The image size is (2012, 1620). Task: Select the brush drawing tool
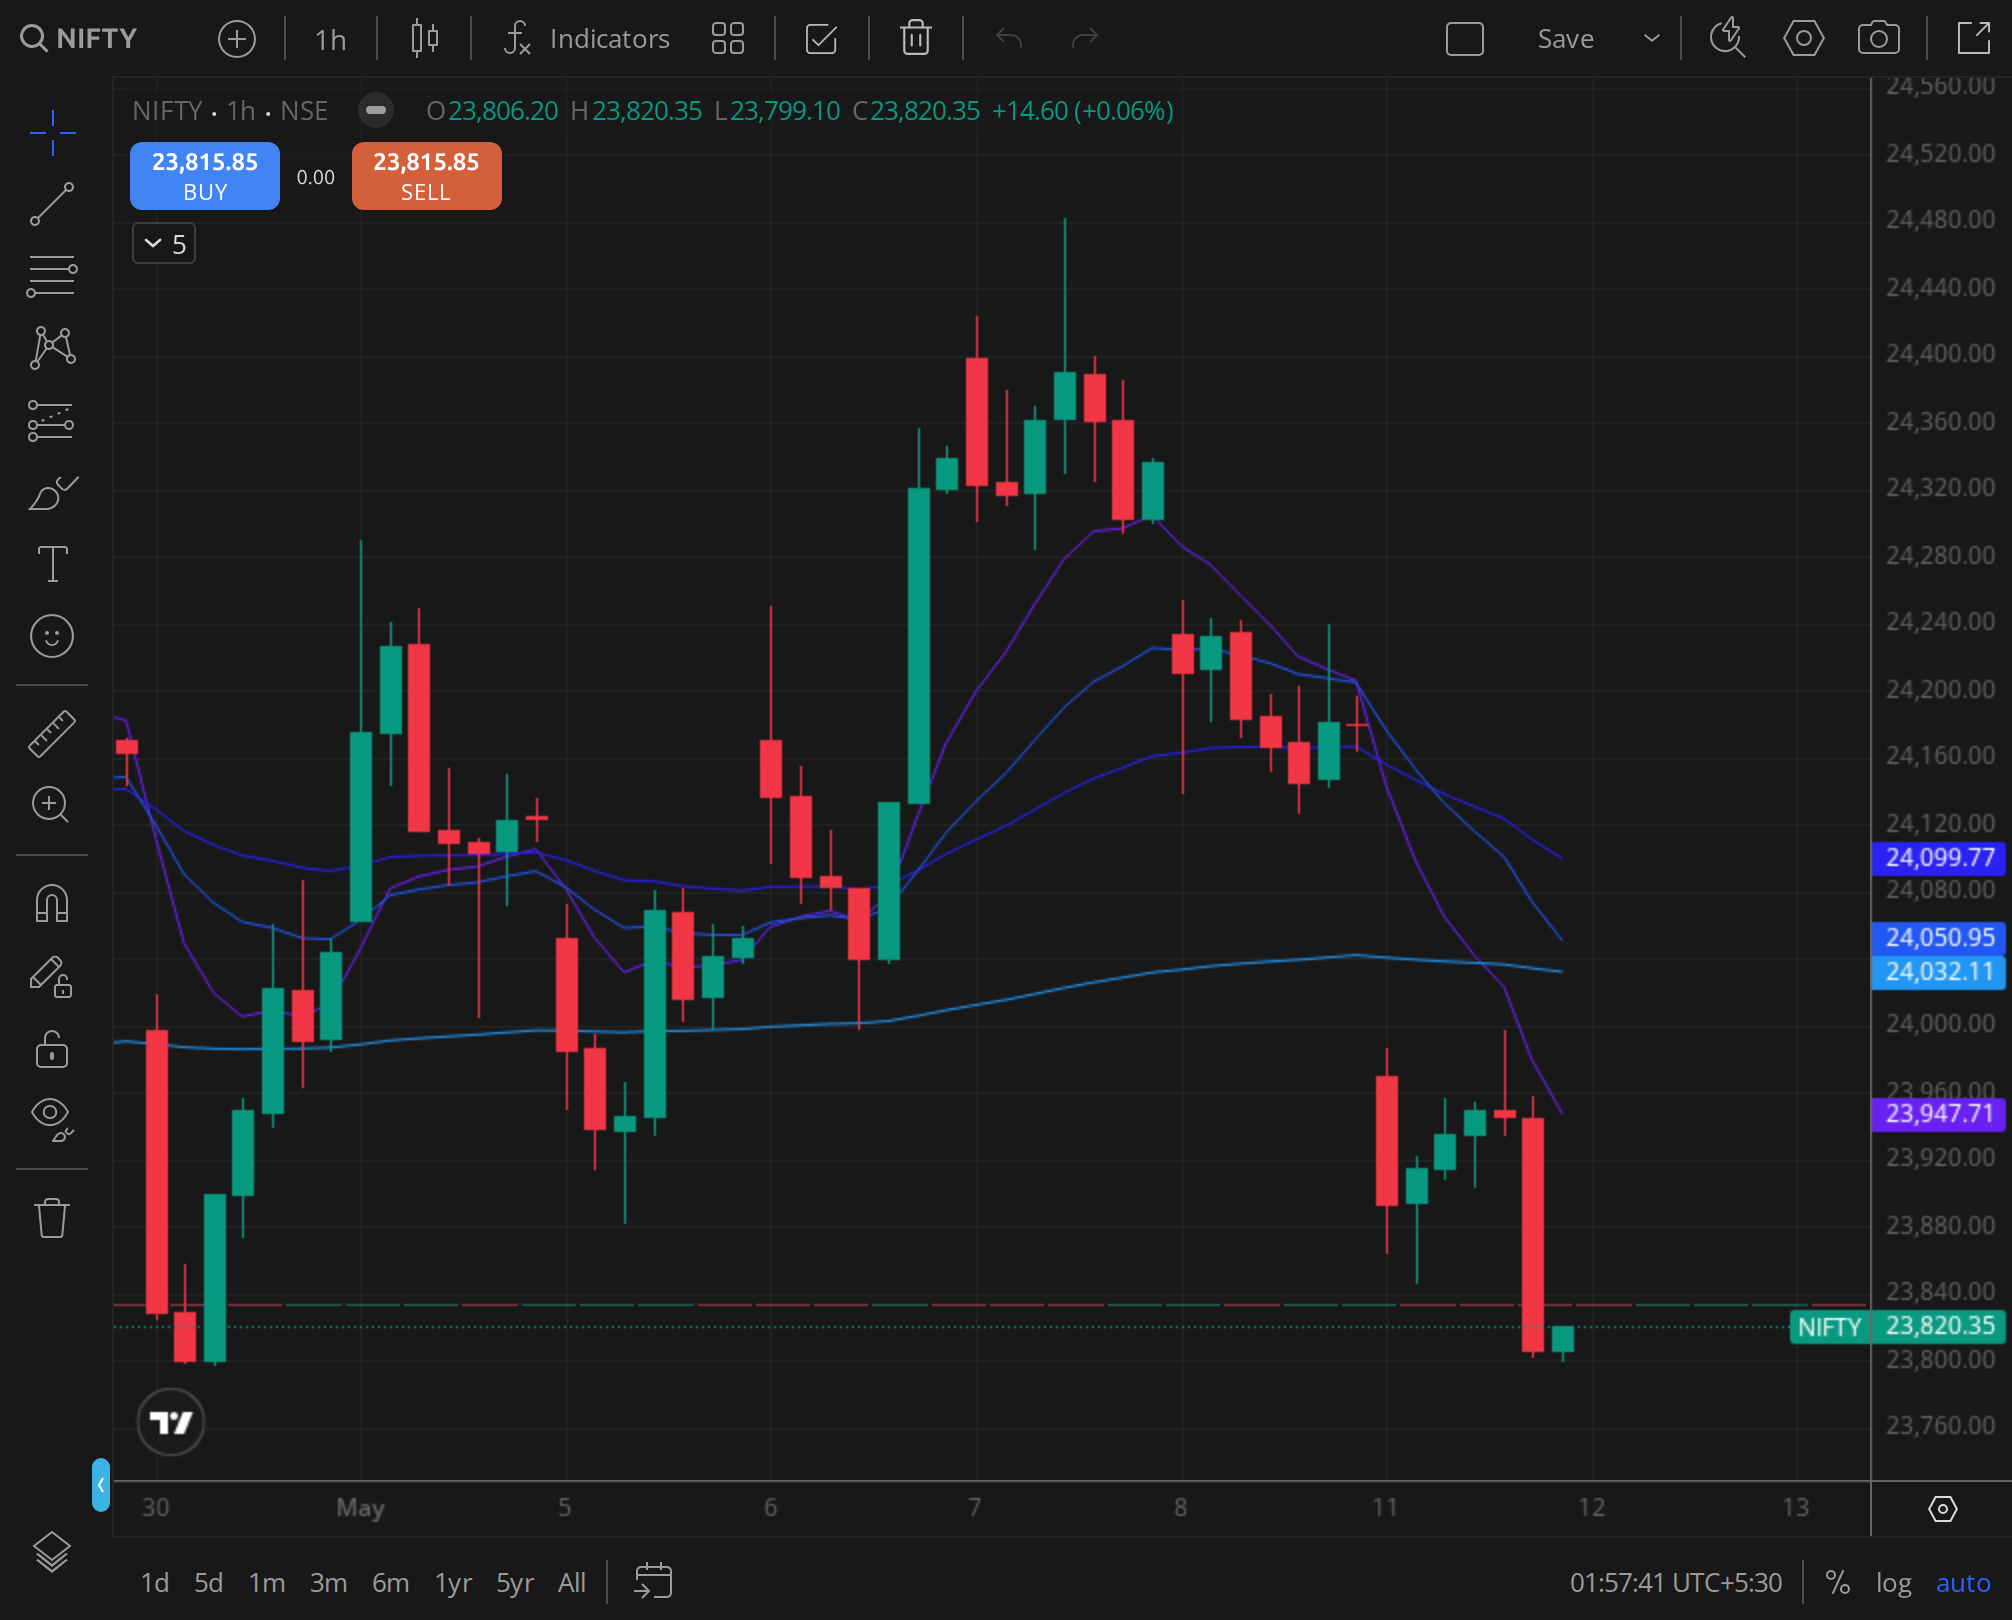[52, 492]
